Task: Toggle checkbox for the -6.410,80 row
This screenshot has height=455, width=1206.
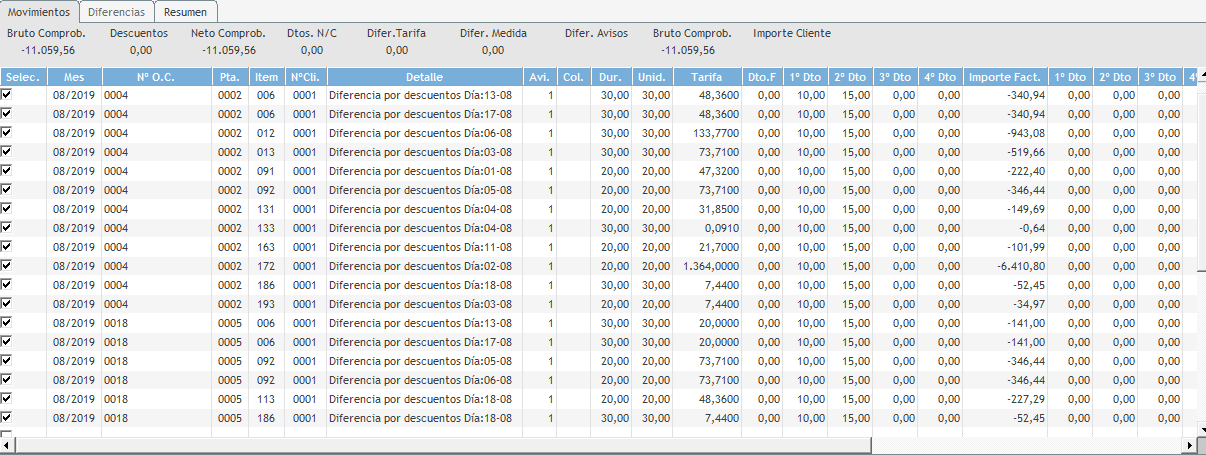Action: click(7, 265)
